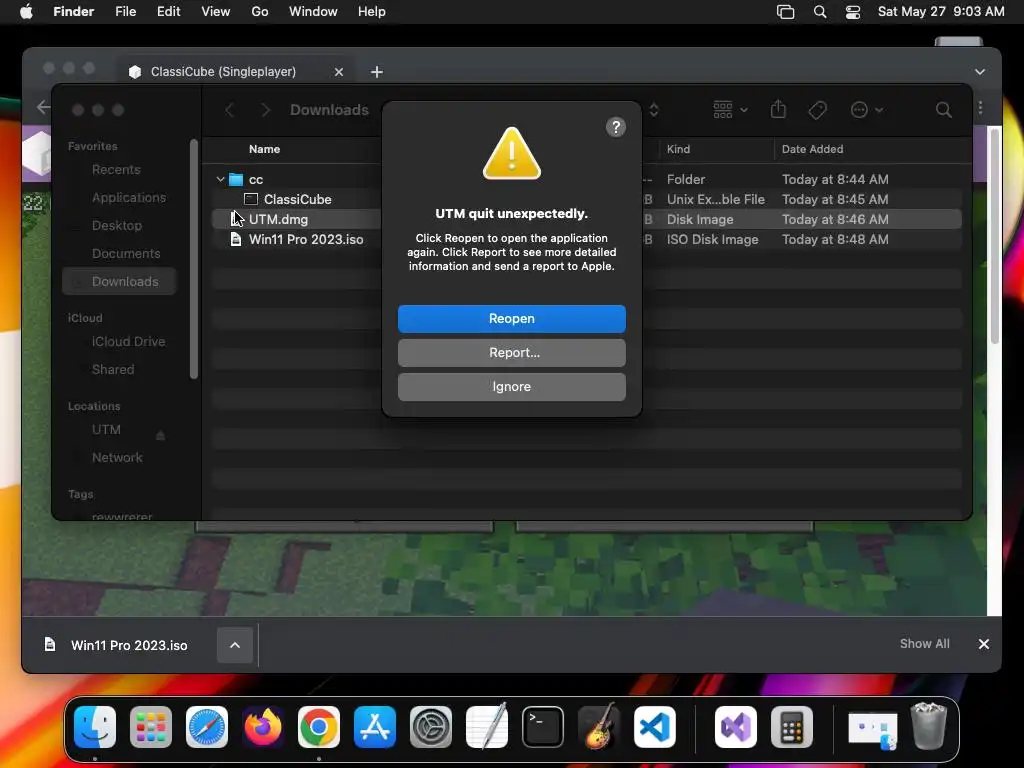1024x768 pixels.
Task: Click the Finder tags toolbar icon
Action: pos(817,110)
